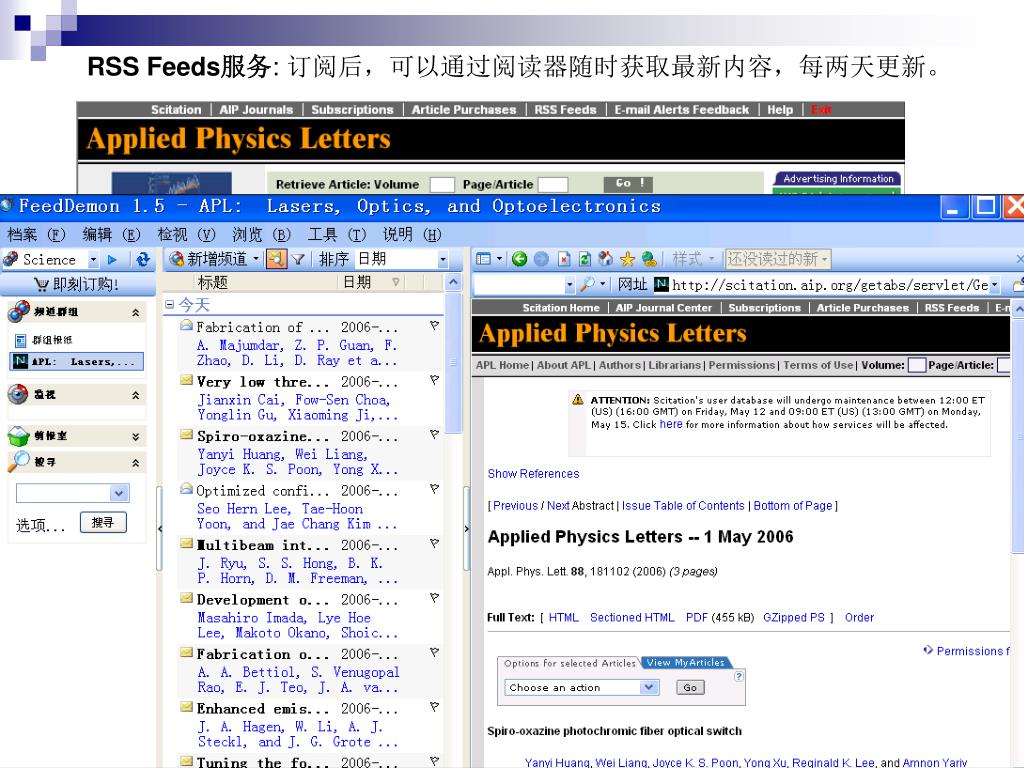Screen dimensions: 1024x768
Task: Toggle flag on A. A. Bettiol 'Fabrication o...' item
Action: point(434,652)
